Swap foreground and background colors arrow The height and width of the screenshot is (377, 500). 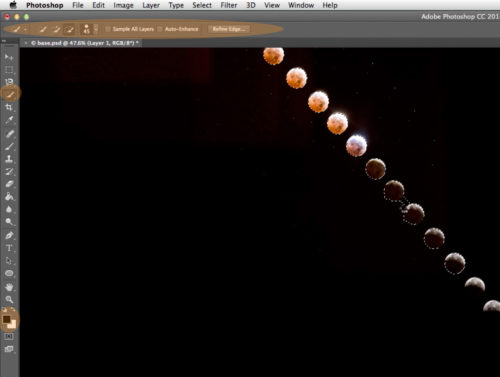(x=13, y=310)
